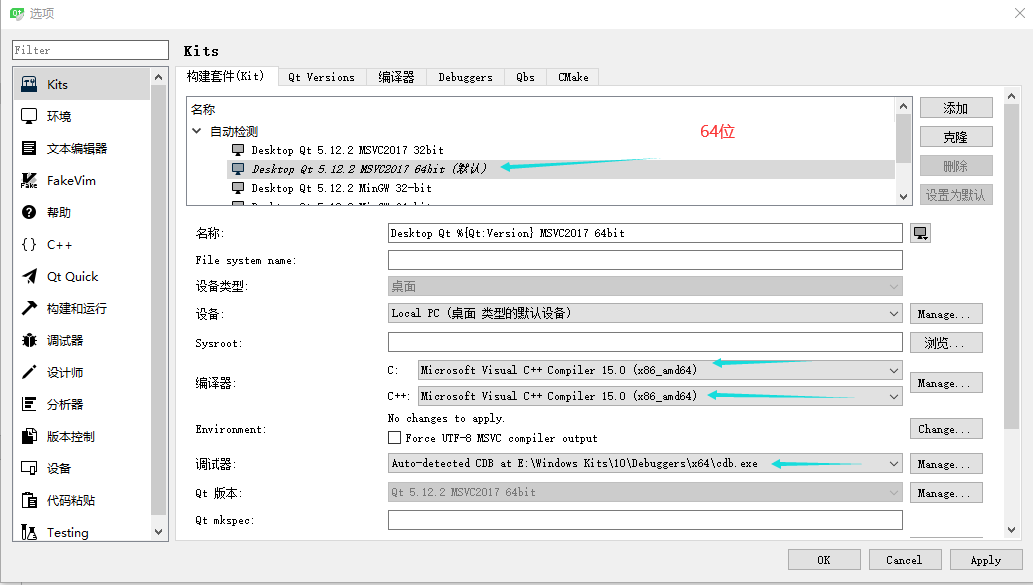Switch to 编译器 tab

[396, 77]
